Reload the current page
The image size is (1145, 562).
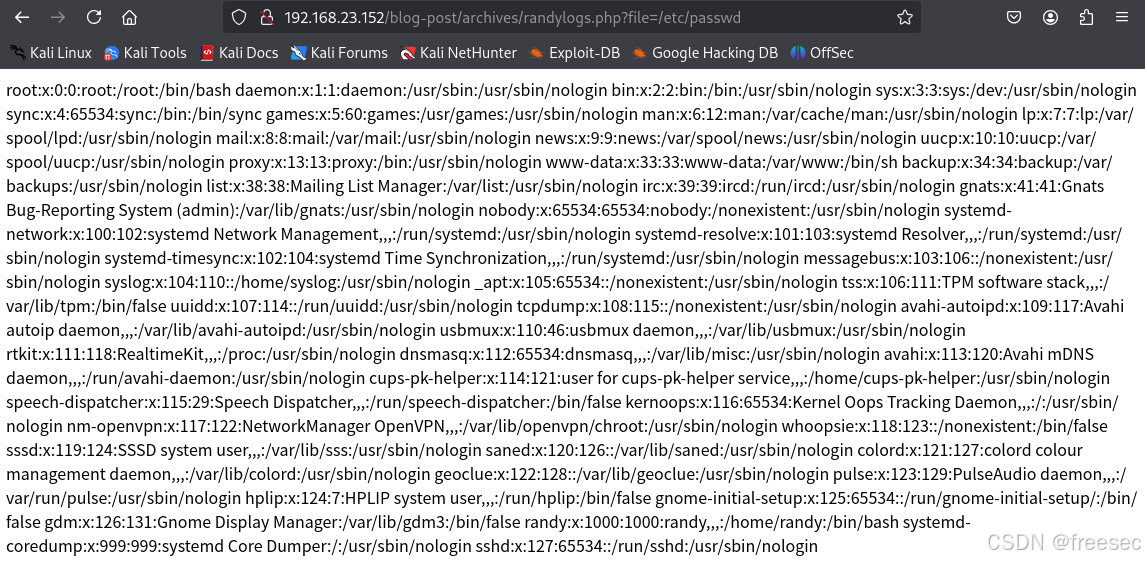(x=93, y=18)
